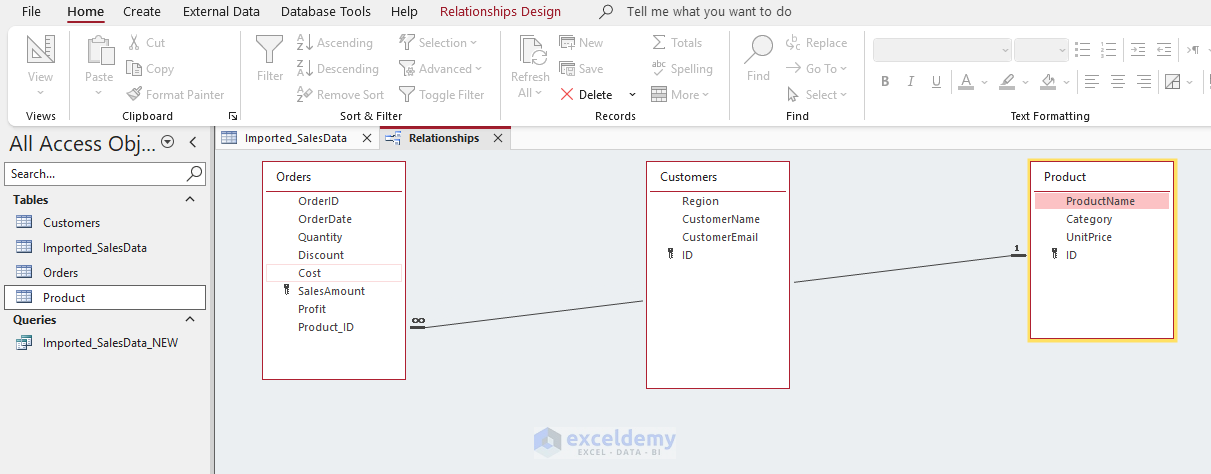
Task: Click the Gridlines icon
Action: tap(1173, 82)
